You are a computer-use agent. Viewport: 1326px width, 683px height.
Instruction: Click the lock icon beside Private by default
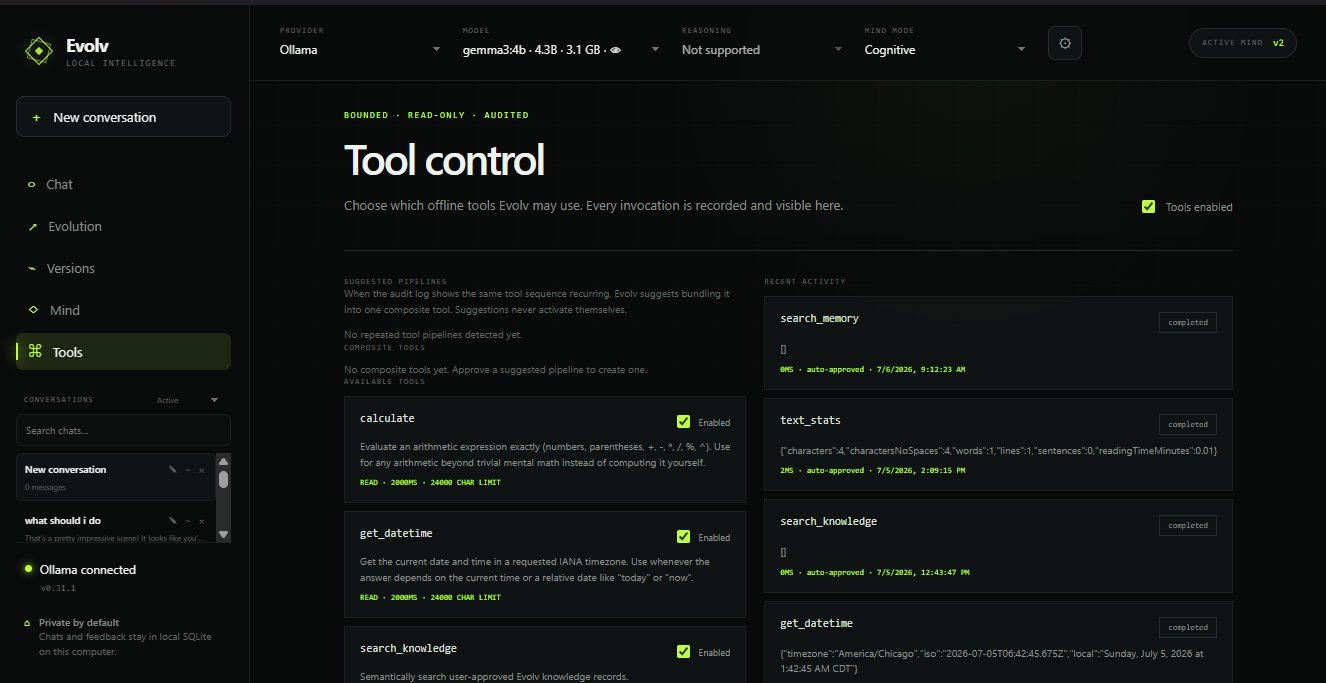coord(27,623)
